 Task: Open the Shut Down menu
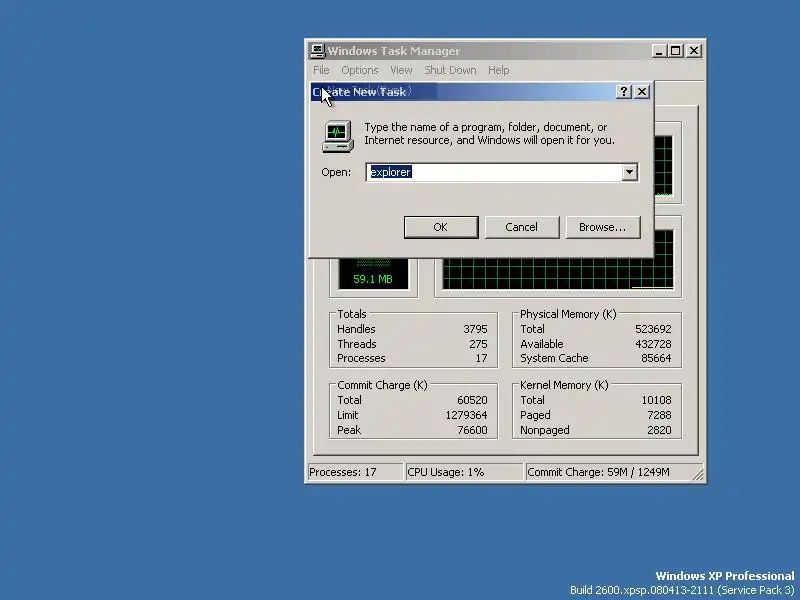point(450,70)
